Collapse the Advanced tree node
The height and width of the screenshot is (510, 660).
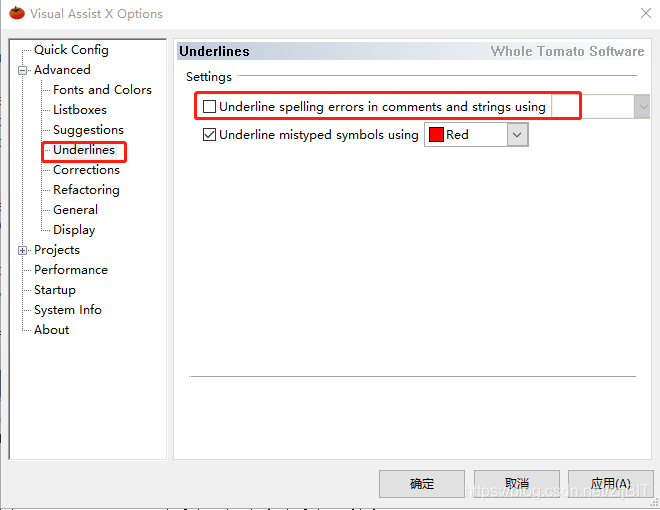pyautogui.click(x=23, y=70)
